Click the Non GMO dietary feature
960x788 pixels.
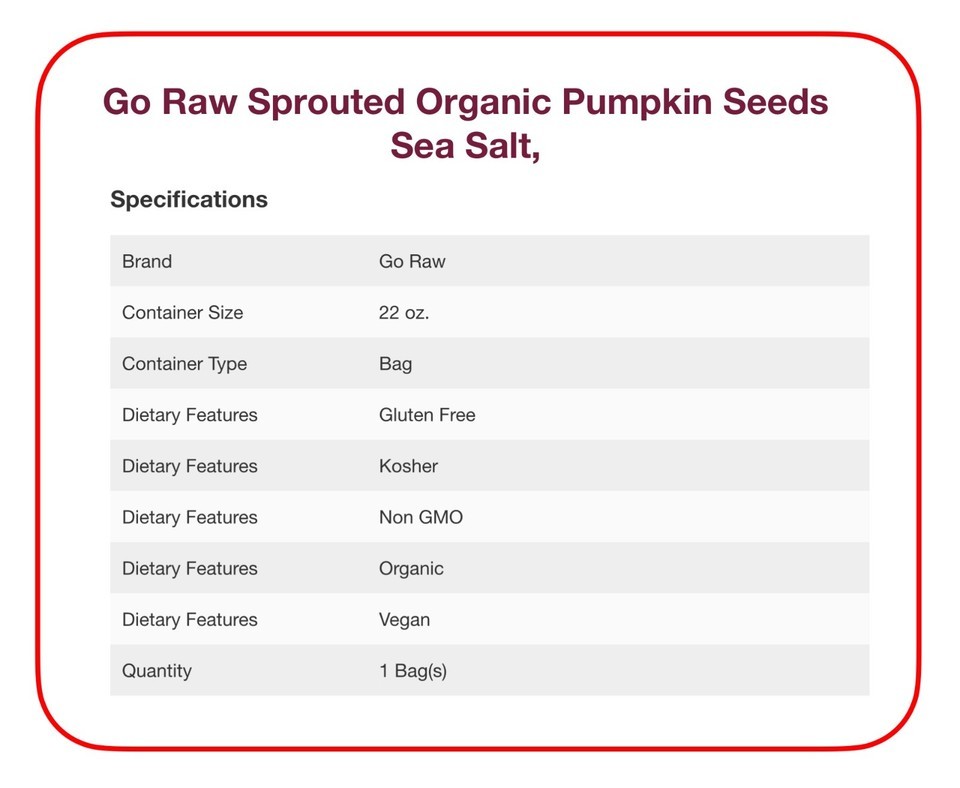(421, 517)
